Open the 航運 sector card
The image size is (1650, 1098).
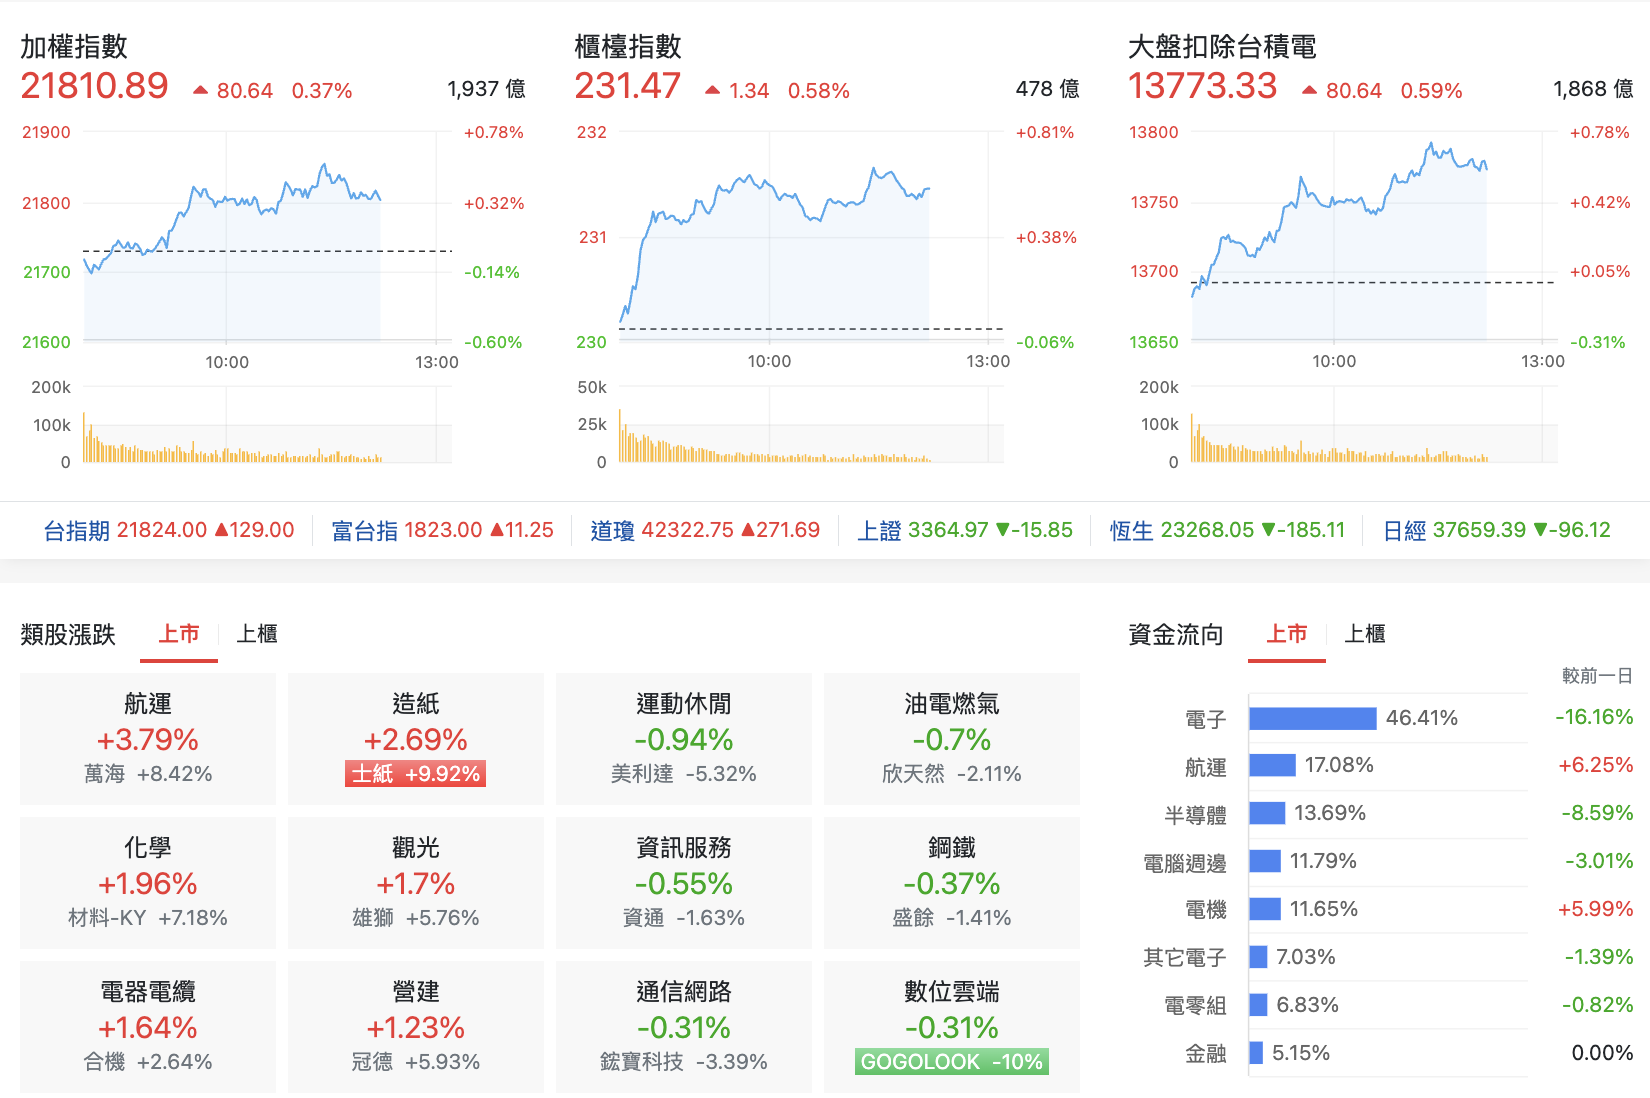[x=148, y=739]
